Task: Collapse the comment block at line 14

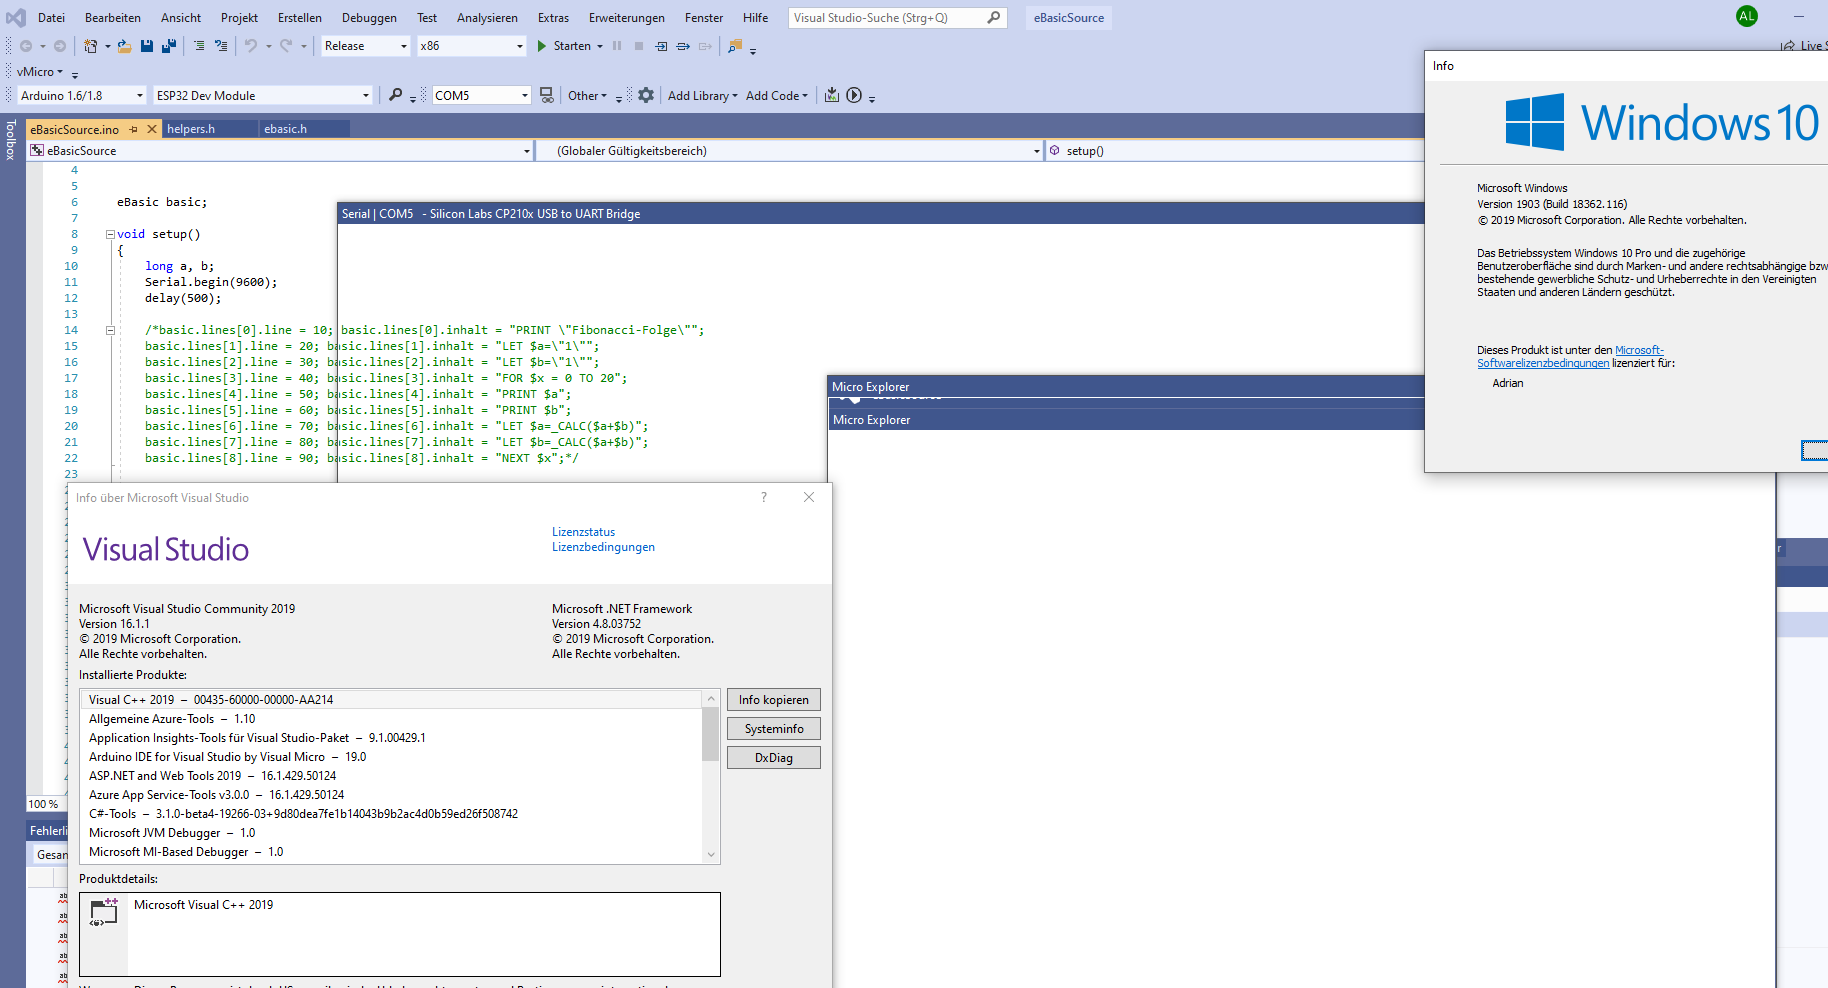Action: tap(111, 330)
